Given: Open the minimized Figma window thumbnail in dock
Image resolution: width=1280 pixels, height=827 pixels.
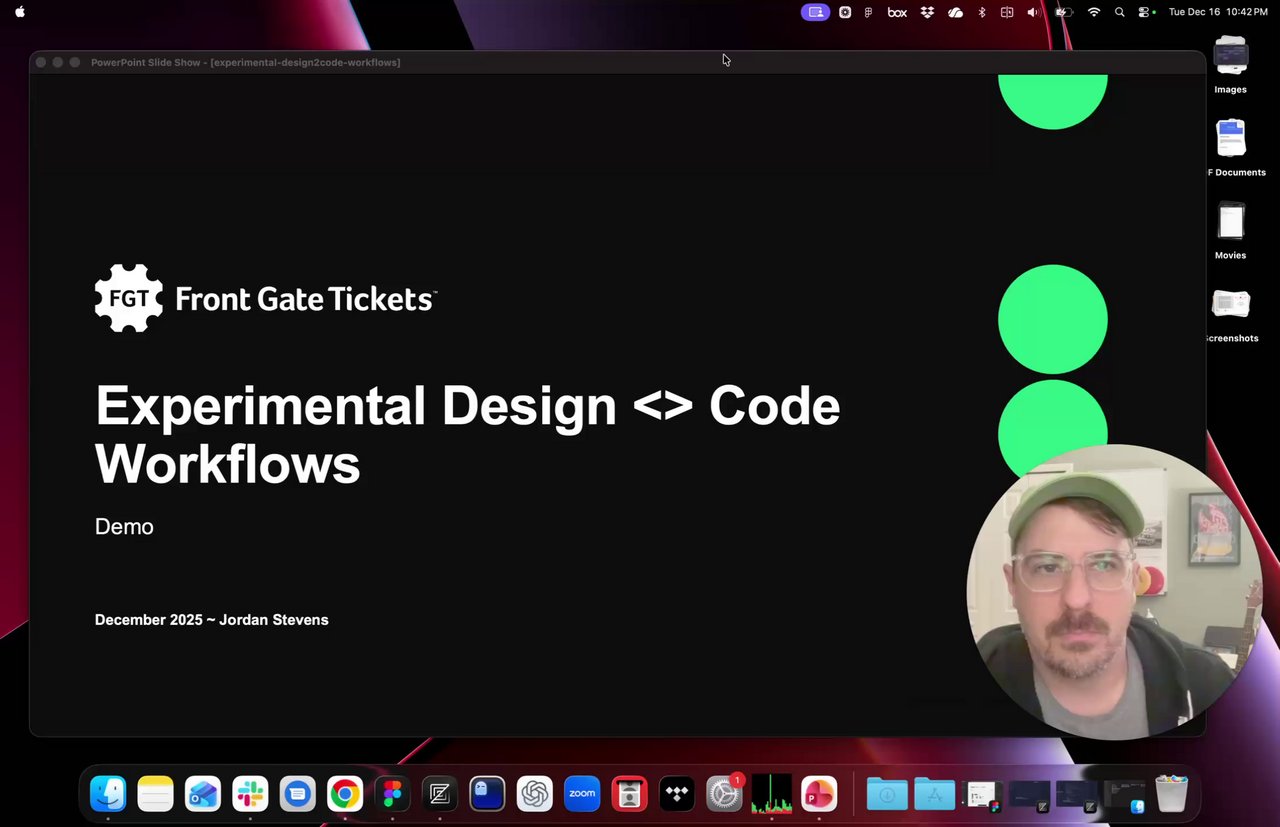Looking at the screenshot, I should (x=982, y=794).
